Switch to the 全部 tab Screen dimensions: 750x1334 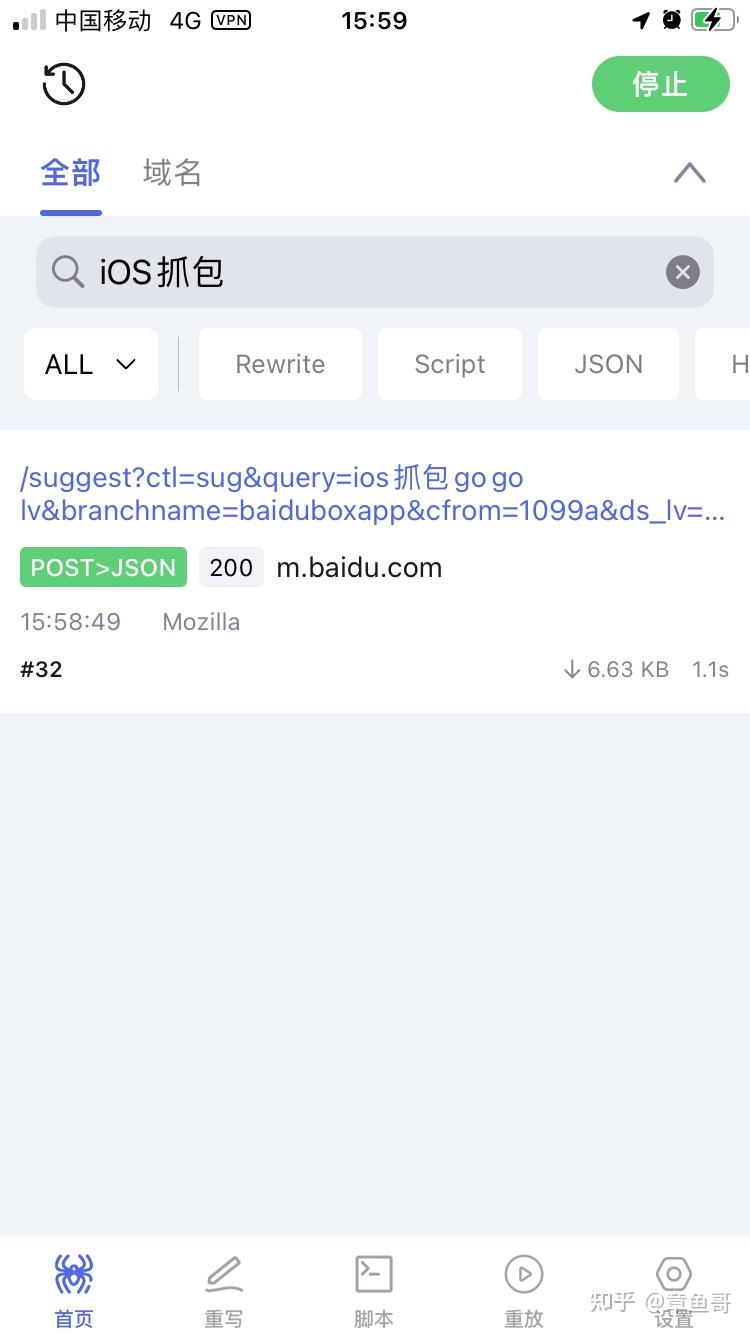point(71,172)
